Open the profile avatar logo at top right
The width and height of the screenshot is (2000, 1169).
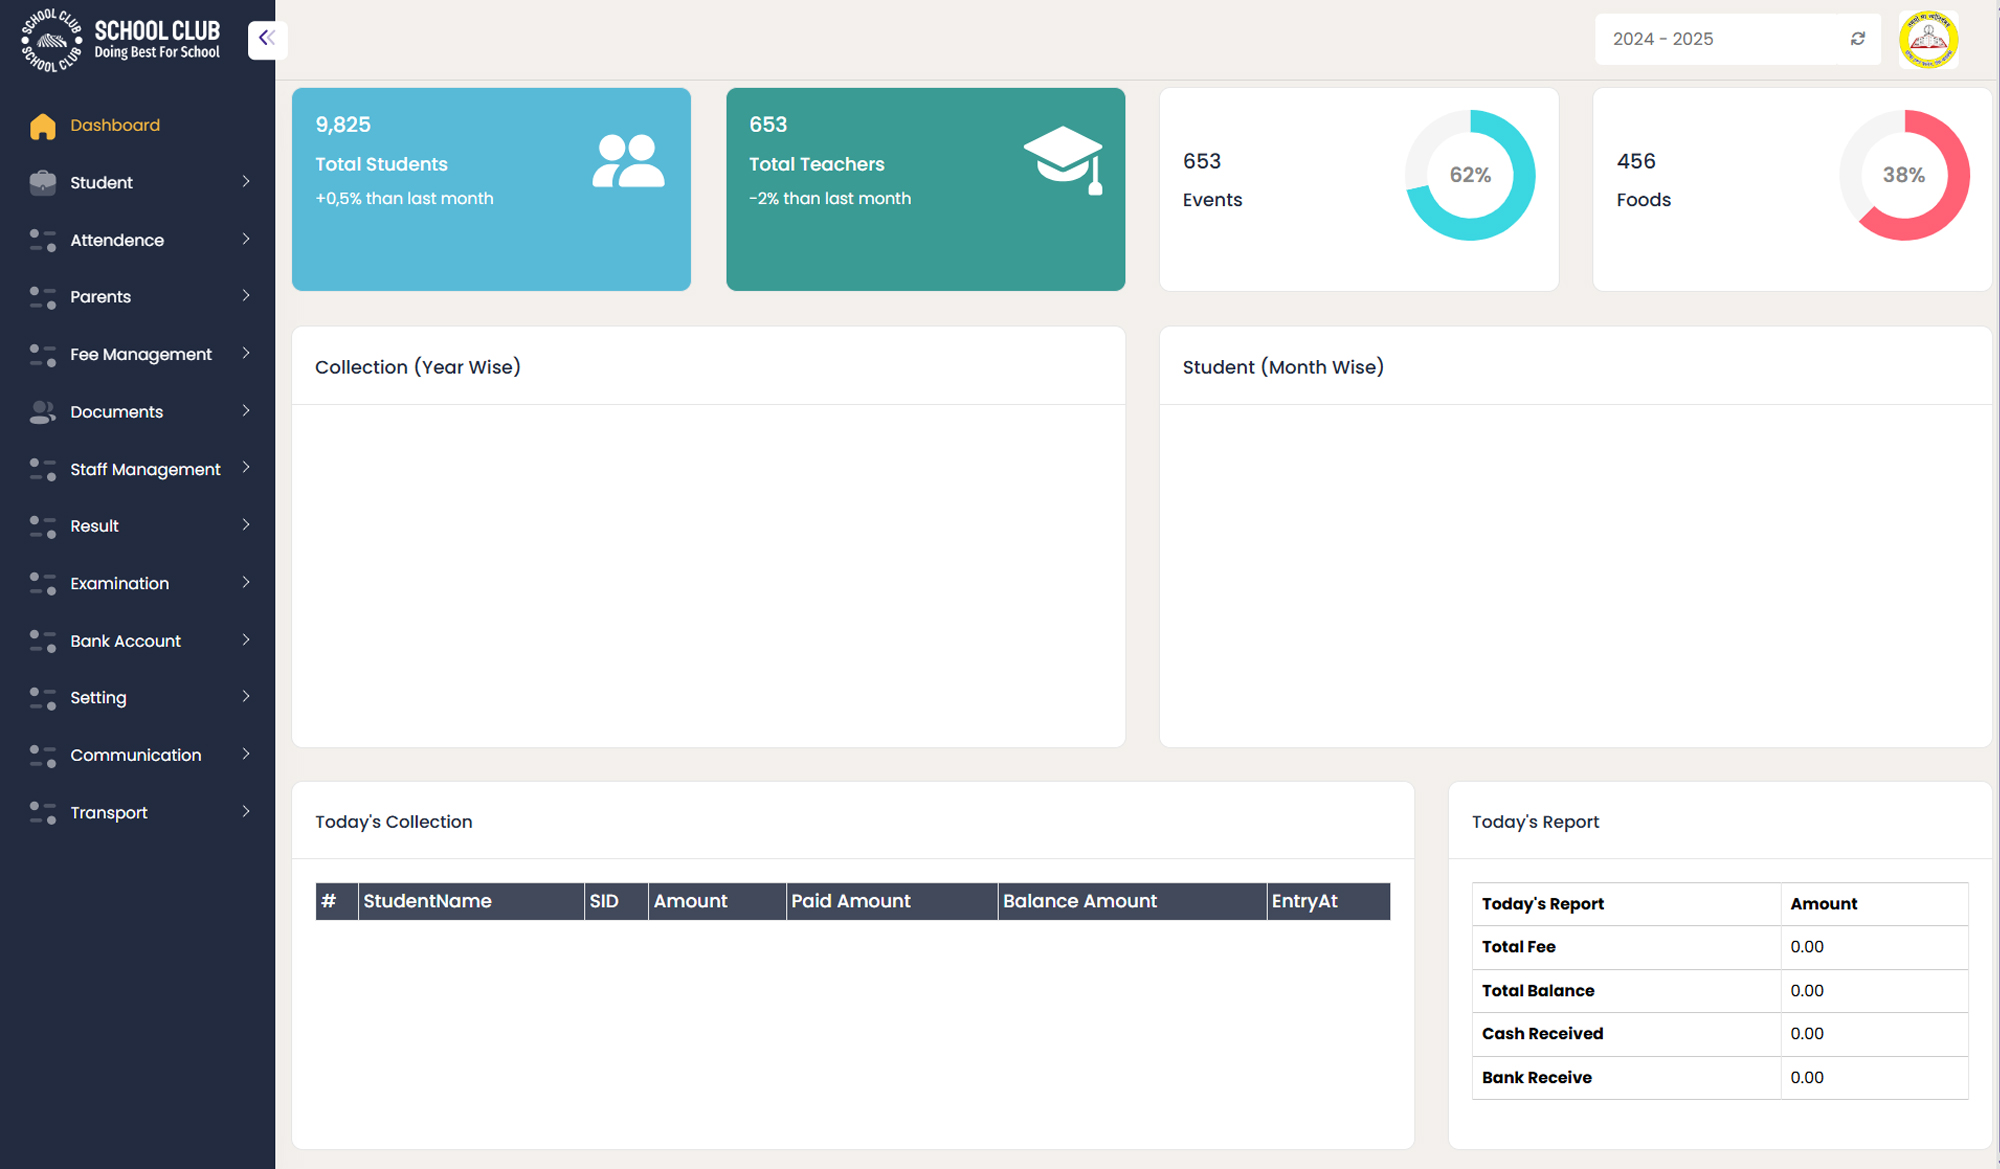pyautogui.click(x=1927, y=40)
